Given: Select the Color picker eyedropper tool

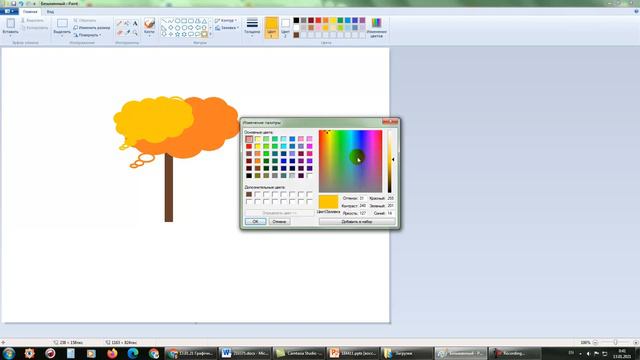Looking at the screenshot, I should pyautogui.click(x=127, y=32).
